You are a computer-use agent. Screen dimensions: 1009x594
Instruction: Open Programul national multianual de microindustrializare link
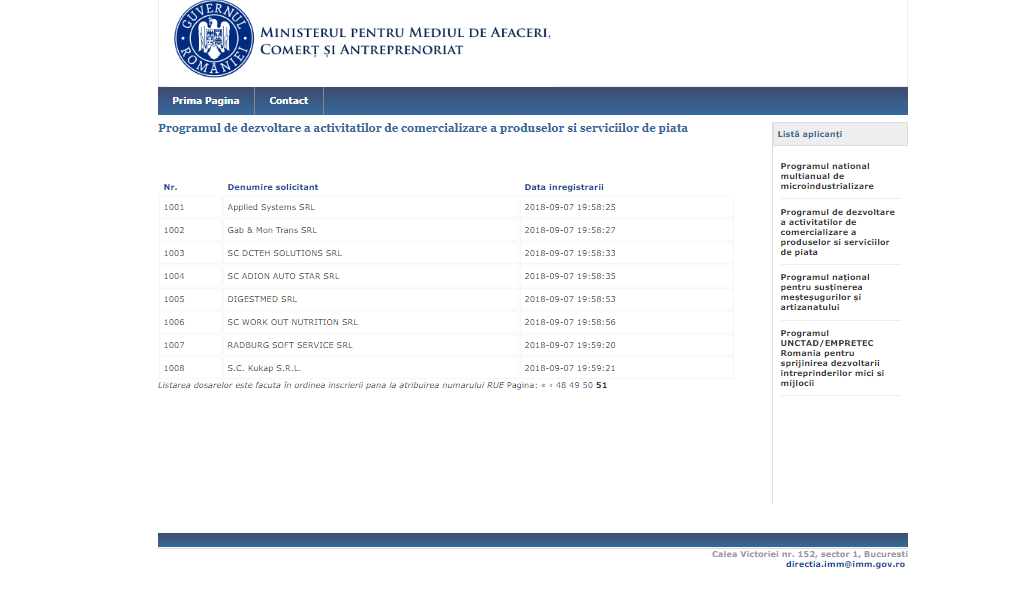[x=826, y=176]
